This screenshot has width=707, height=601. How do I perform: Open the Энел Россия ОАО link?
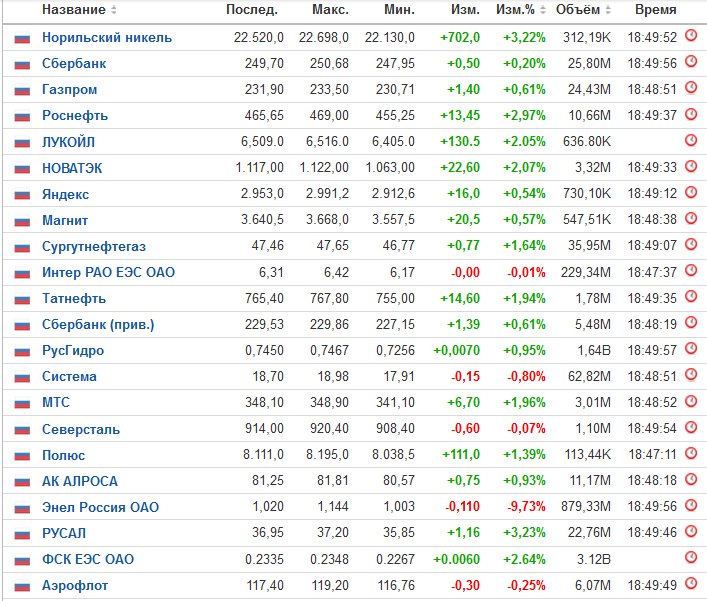[101, 507]
